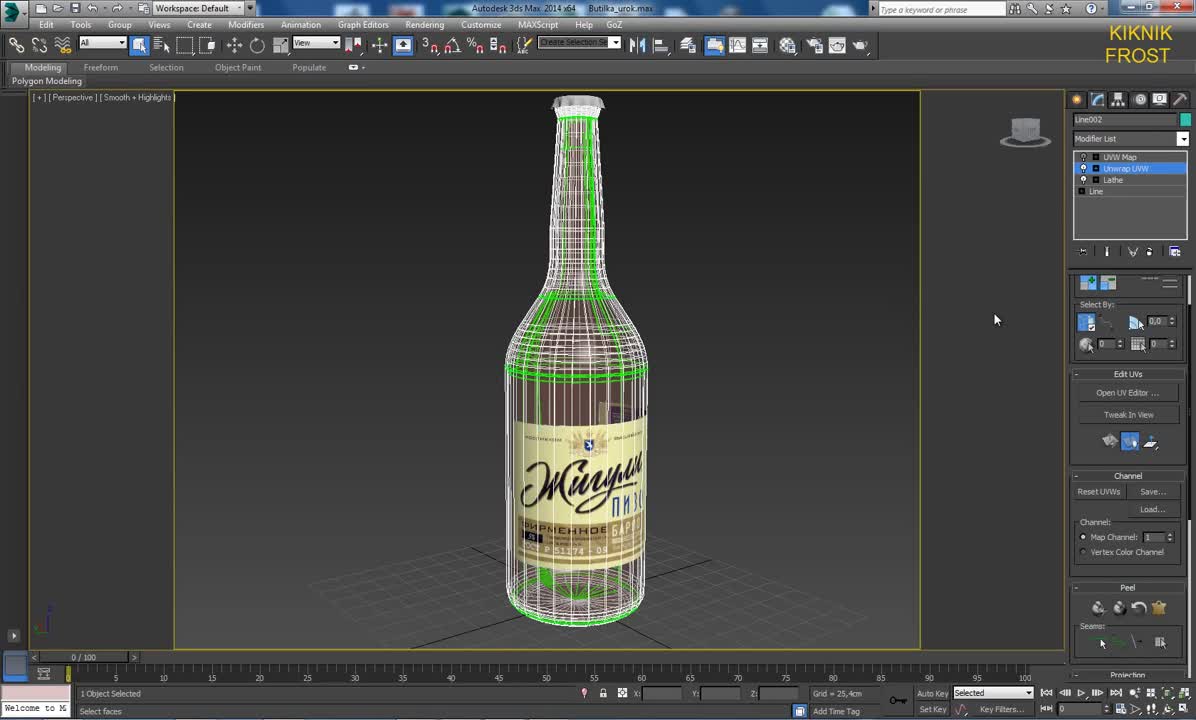
Task: Activate the Select Object tool
Action: point(139,46)
